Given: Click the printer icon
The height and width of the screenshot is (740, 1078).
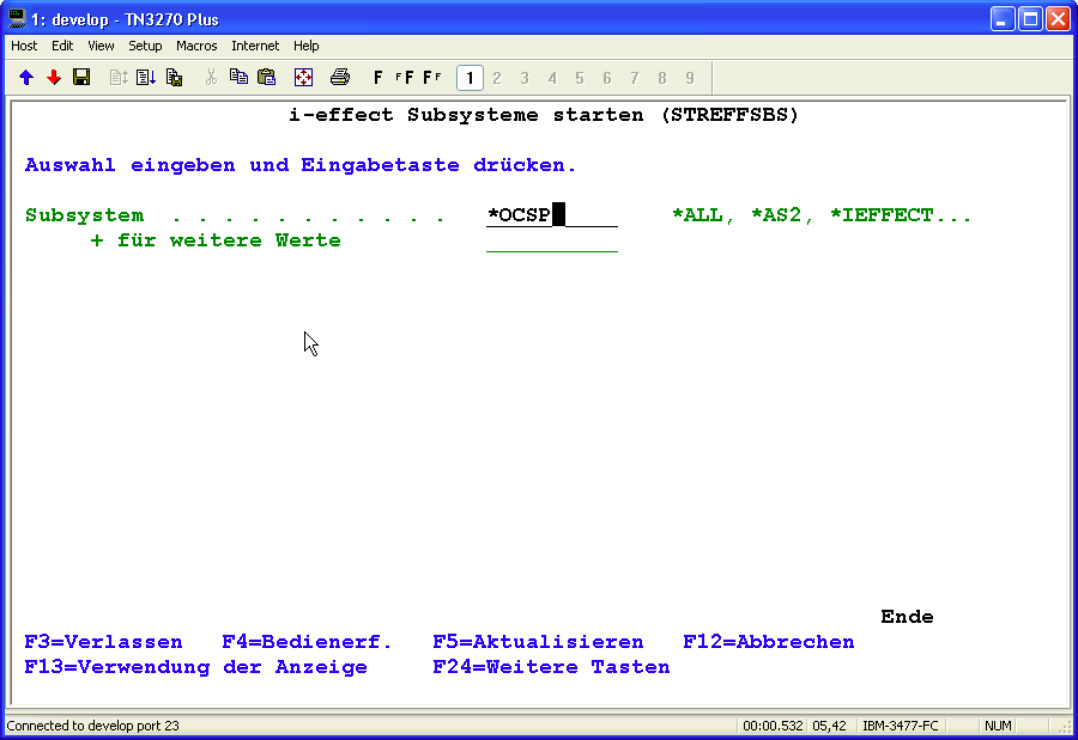Looking at the screenshot, I should tap(340, 78).
